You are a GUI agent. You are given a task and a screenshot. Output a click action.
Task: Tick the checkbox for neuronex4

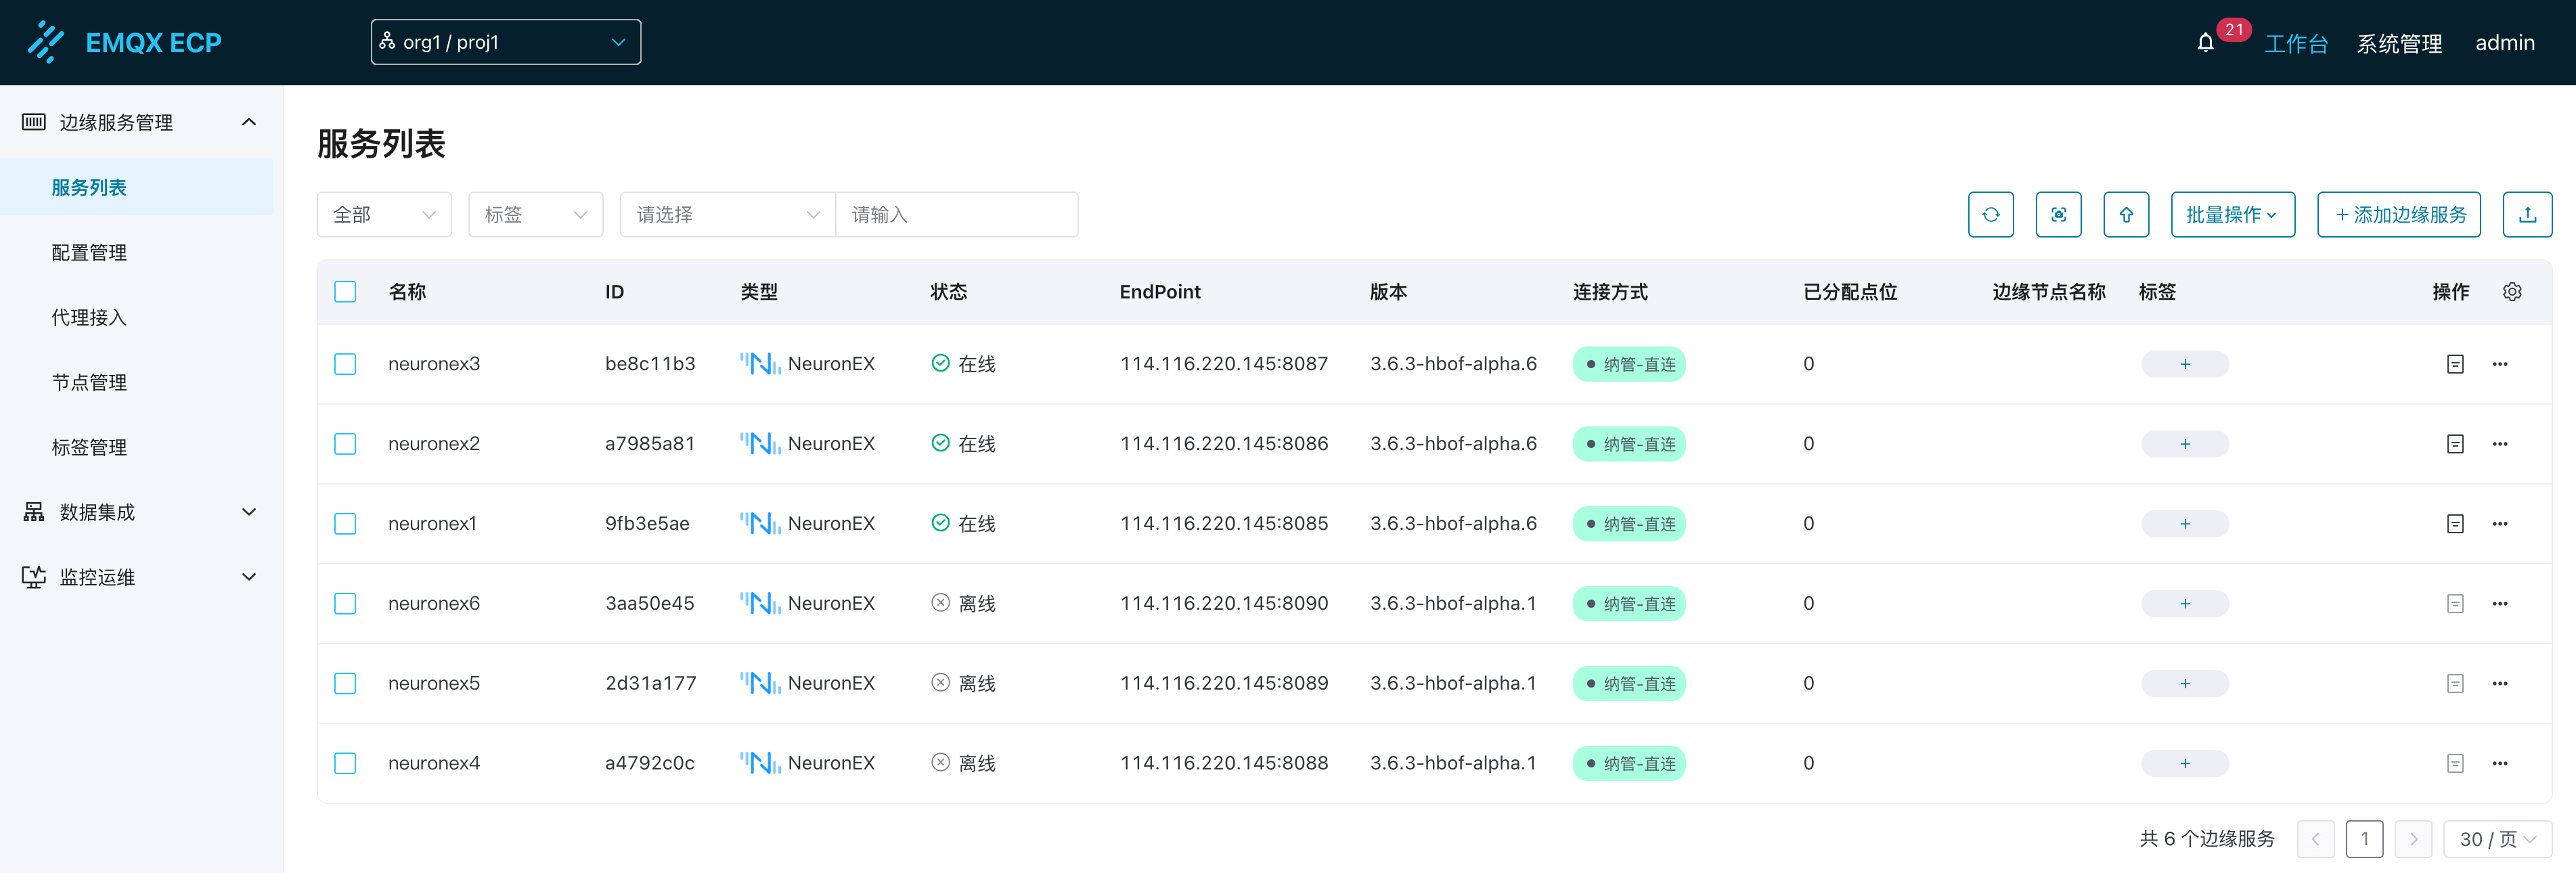coord(345,764)
